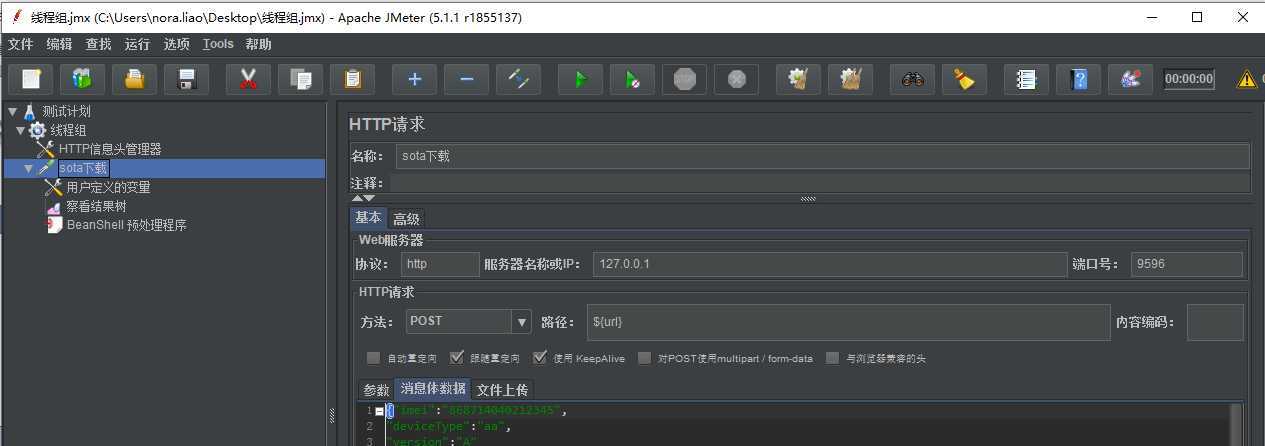Viewport: 1265px width, 446px height.
Task: Open the 帮助 menu
Action: pos(258,44)
